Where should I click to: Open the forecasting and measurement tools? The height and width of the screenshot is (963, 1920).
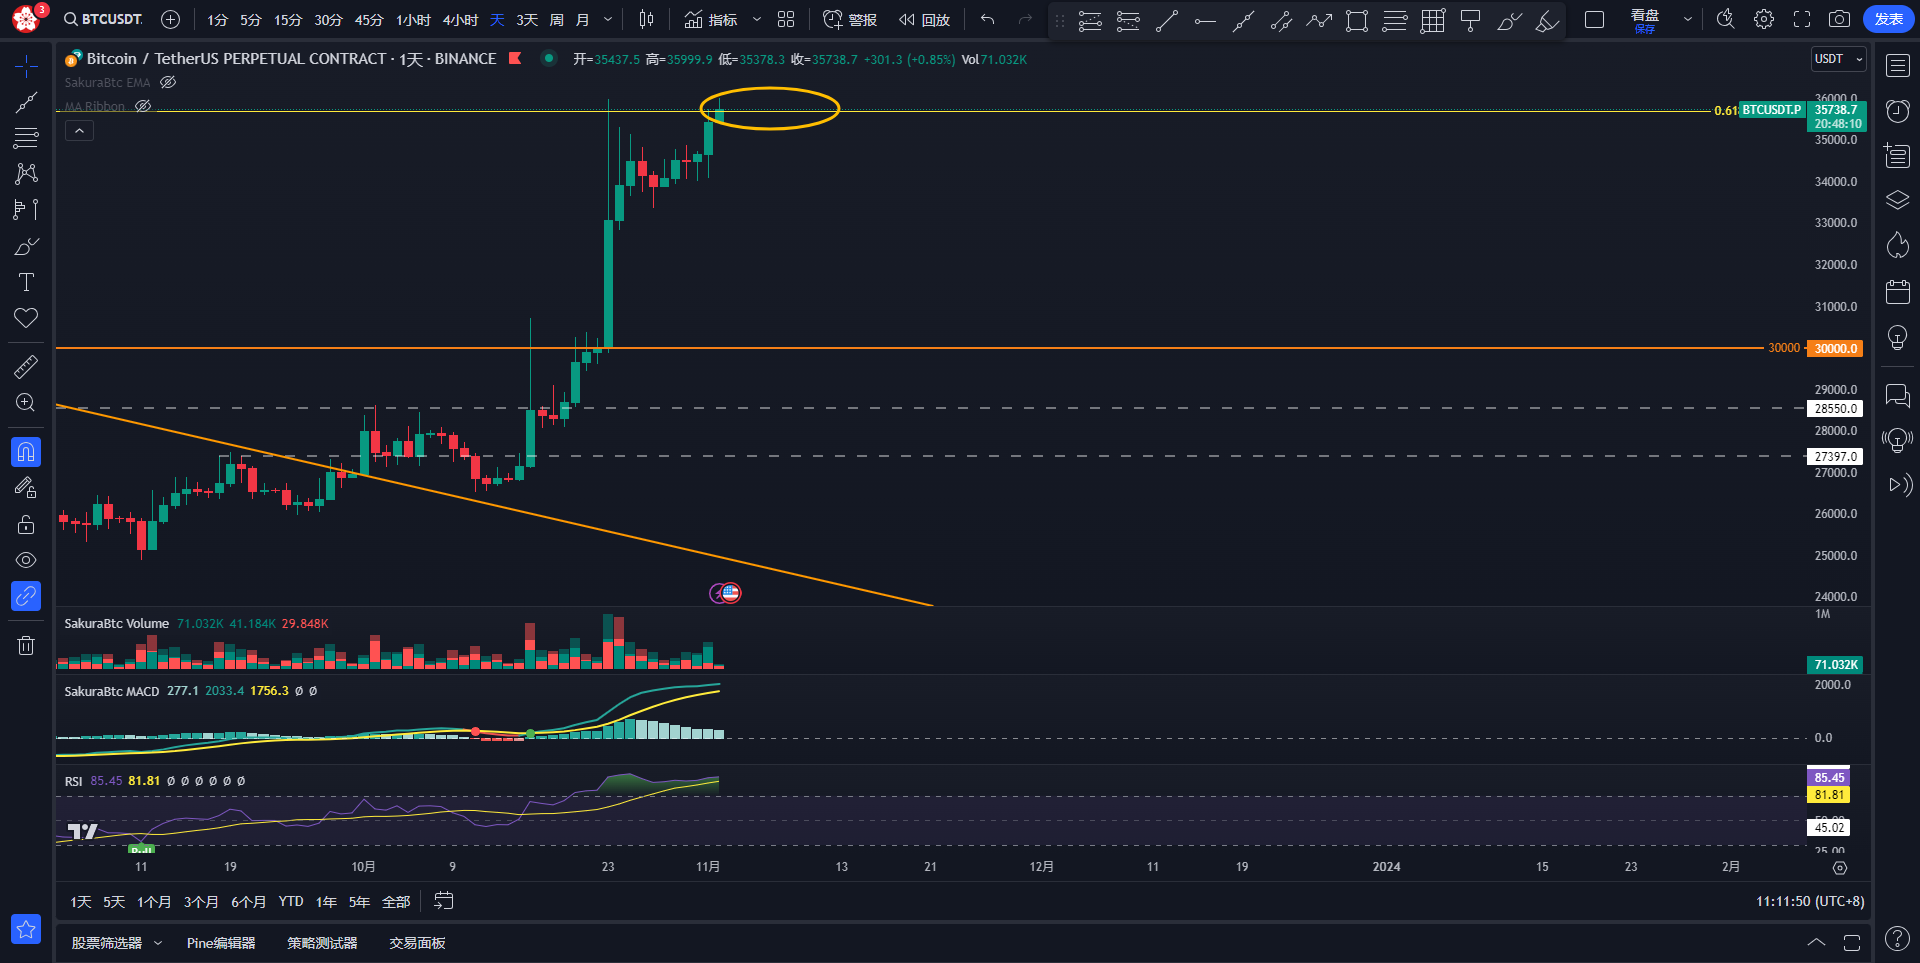click(26, 210)
